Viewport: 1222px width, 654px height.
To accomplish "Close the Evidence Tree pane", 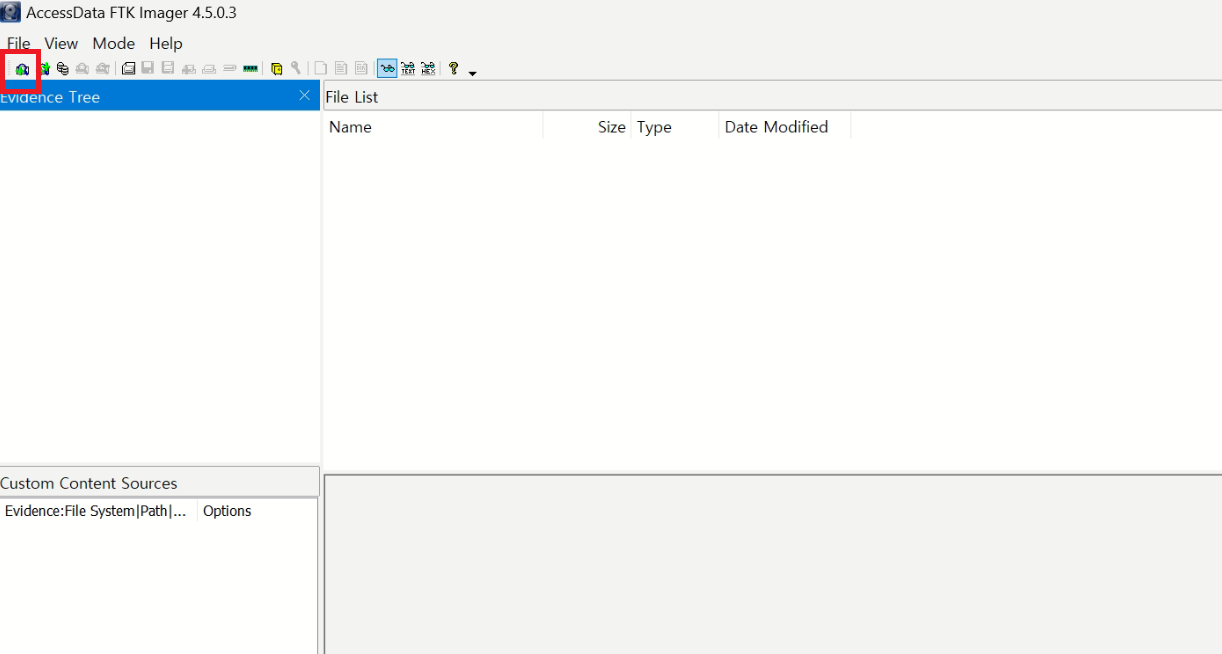I will coord(305,95).
